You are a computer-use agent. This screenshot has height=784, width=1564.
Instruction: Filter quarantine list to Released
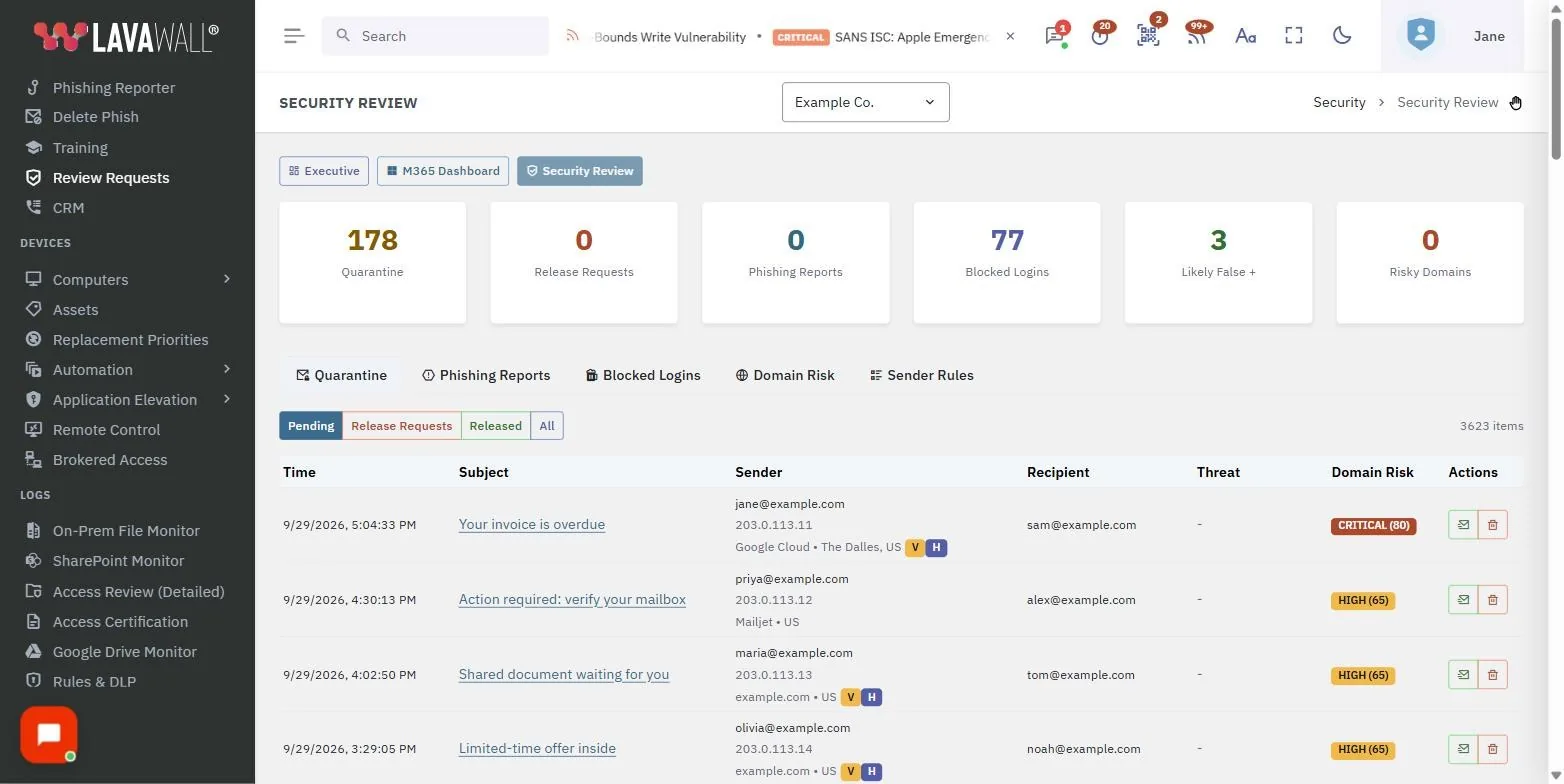point(496,426)
